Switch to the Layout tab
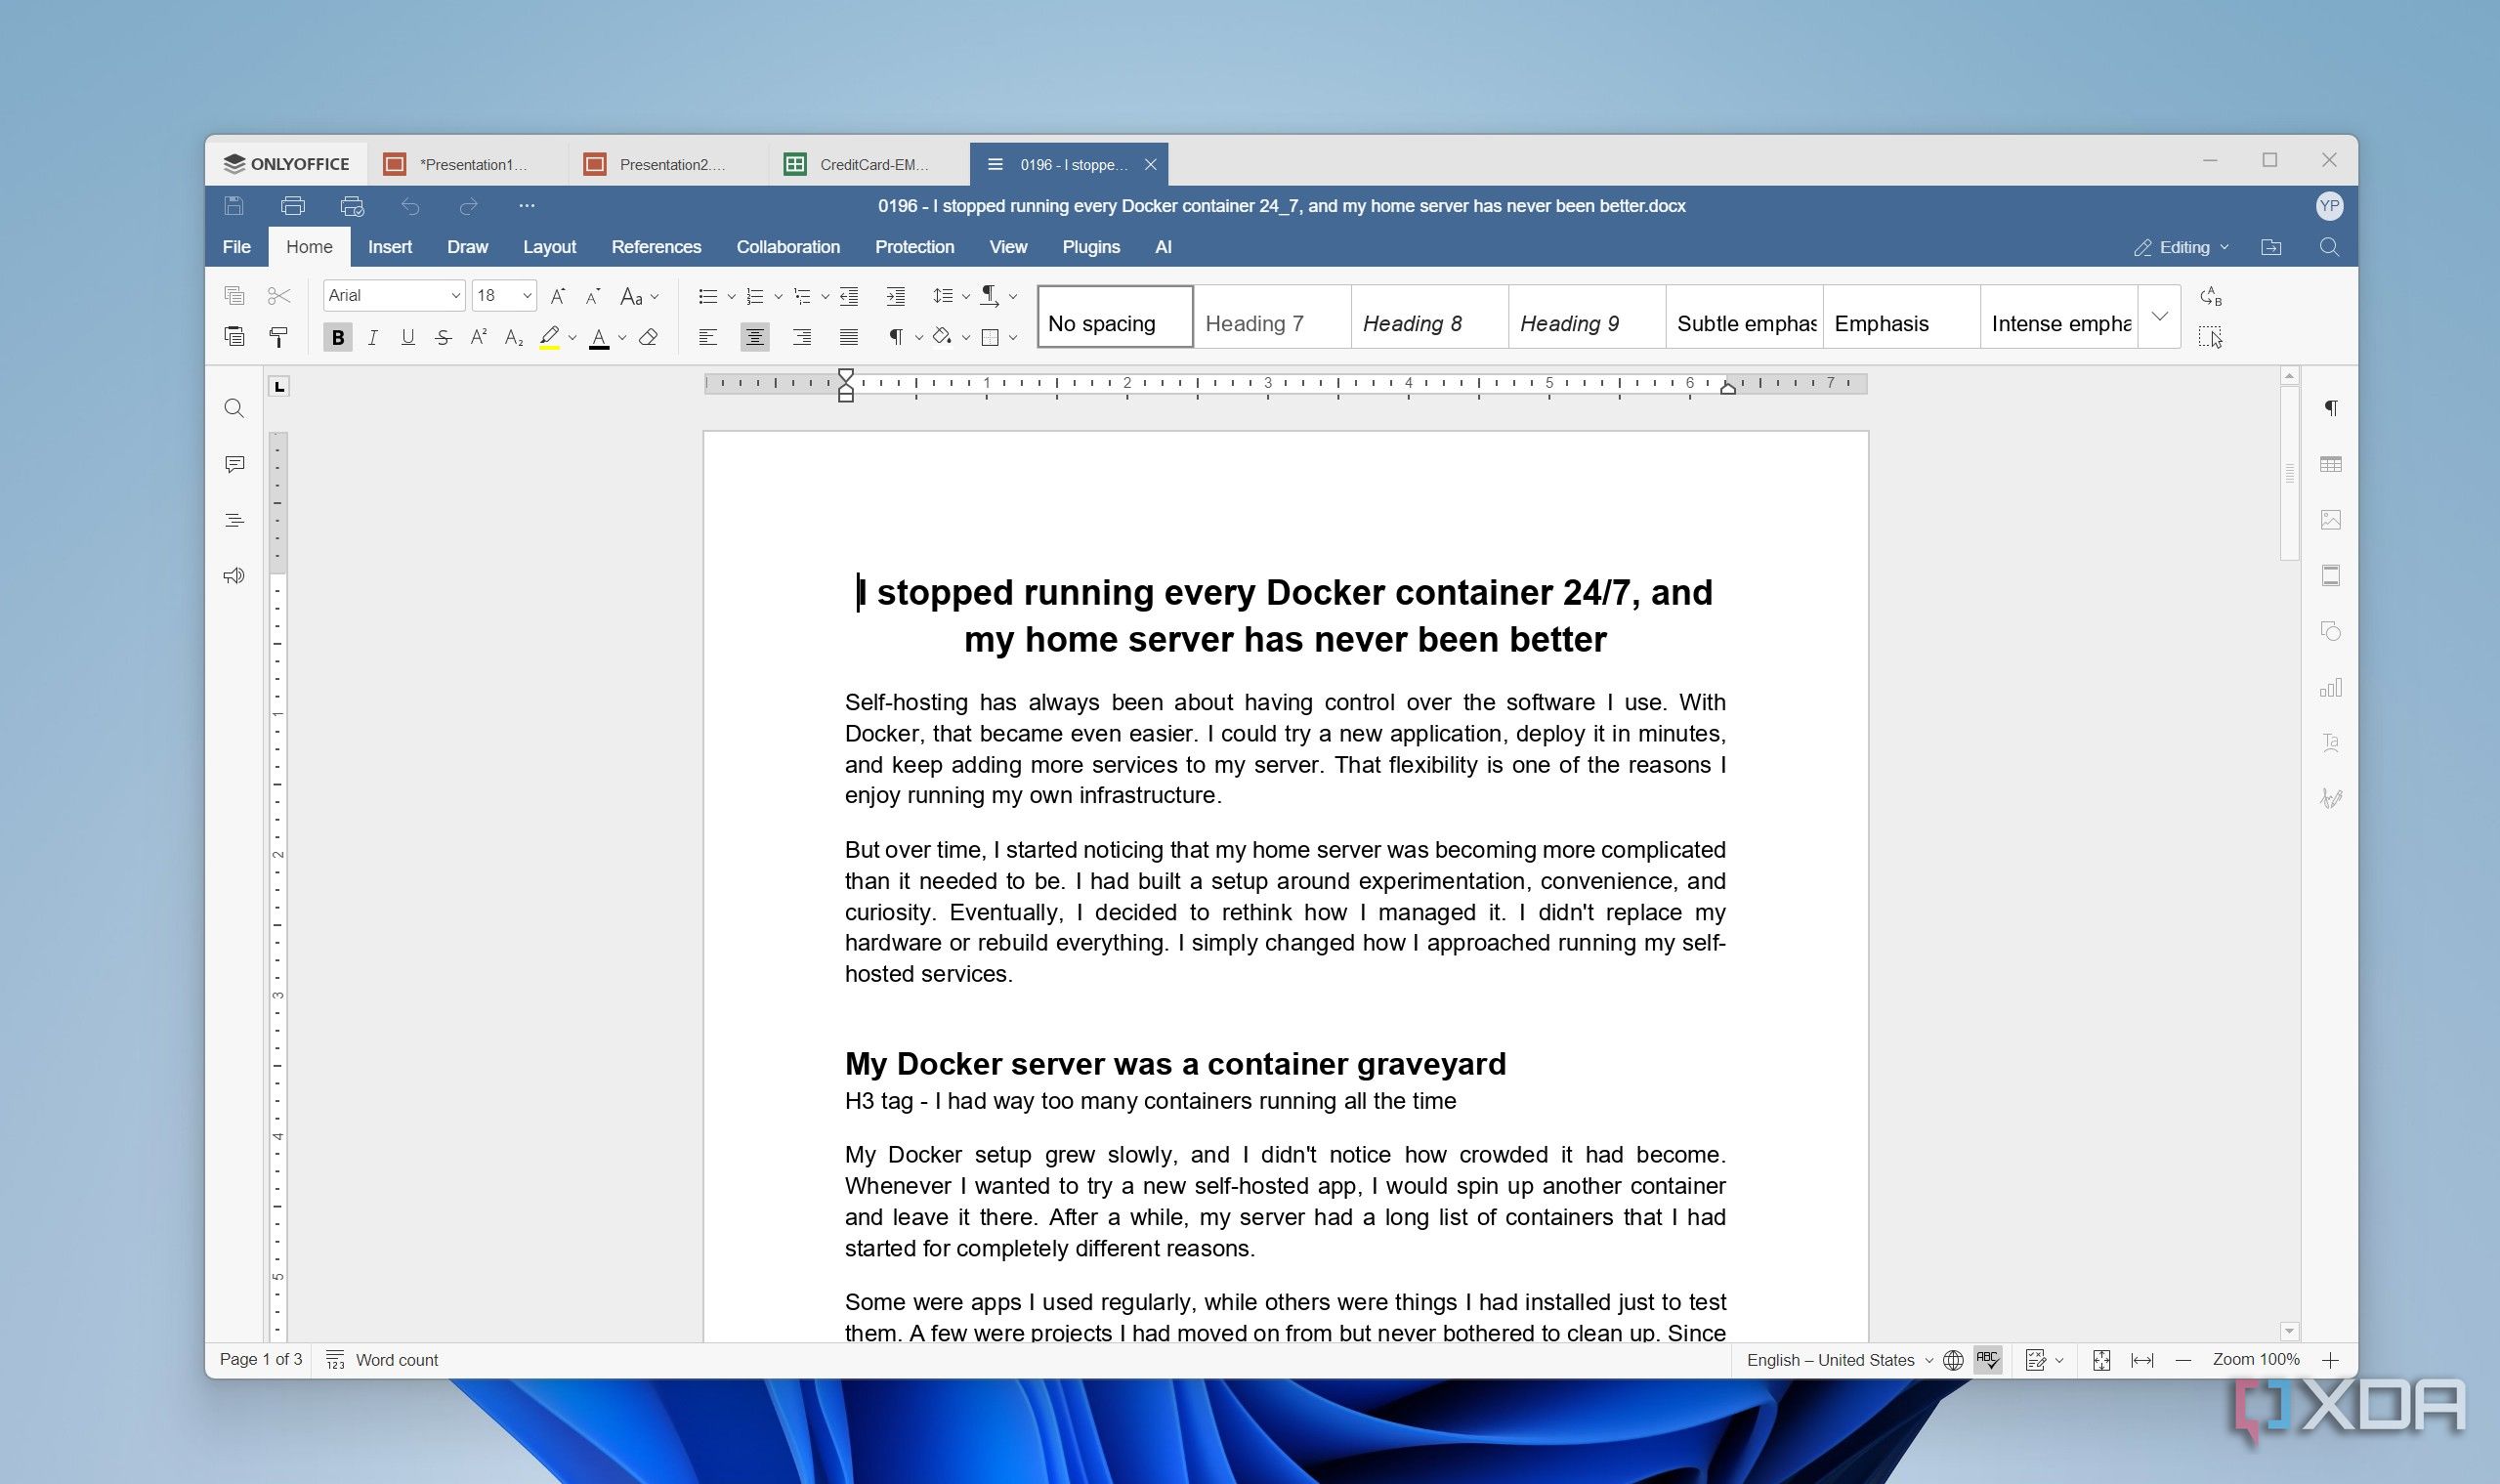Viewport: 2500px width, 1484px height. pos(549,247)
